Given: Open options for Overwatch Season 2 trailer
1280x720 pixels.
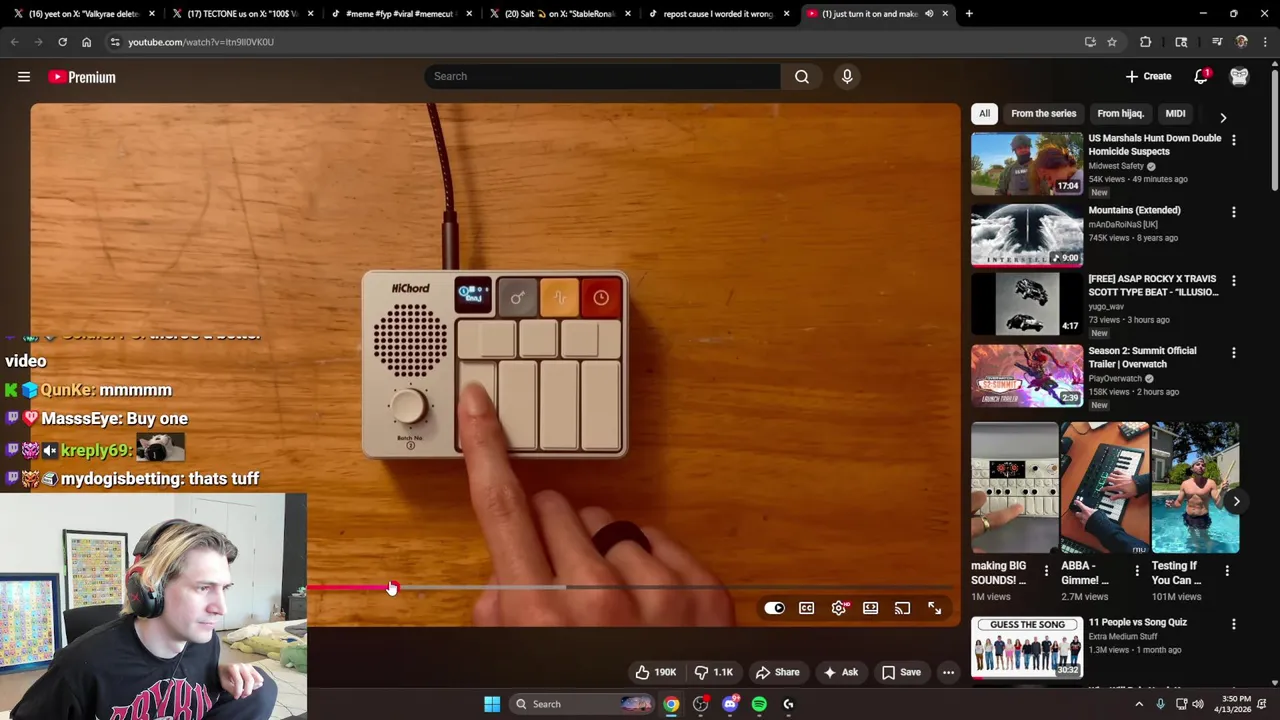Looking at the screenshot, I should click(x=1233, y=353).
